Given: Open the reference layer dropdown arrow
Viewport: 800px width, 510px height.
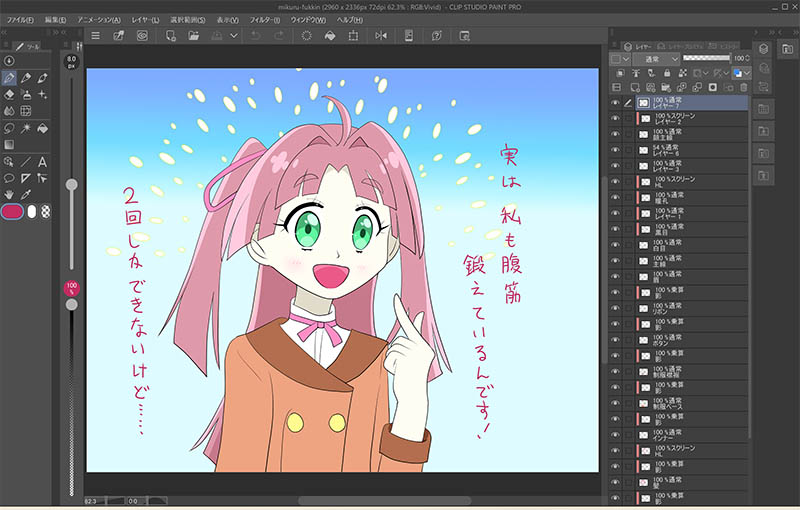Looking at the screenshot, I should tap(707, 73).
